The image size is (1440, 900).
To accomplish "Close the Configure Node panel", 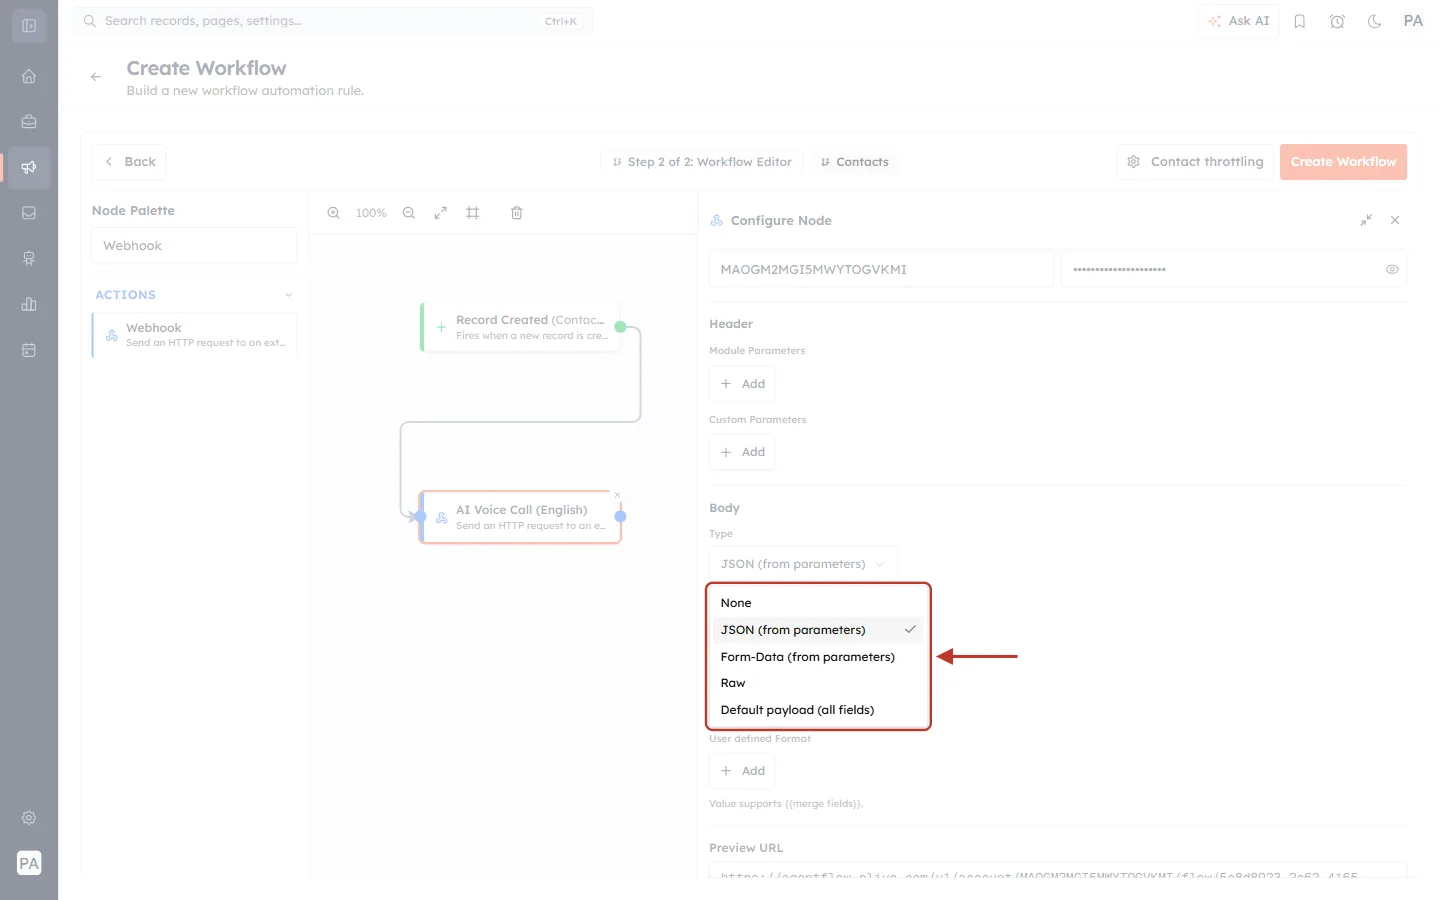I will coord(1395,220).
